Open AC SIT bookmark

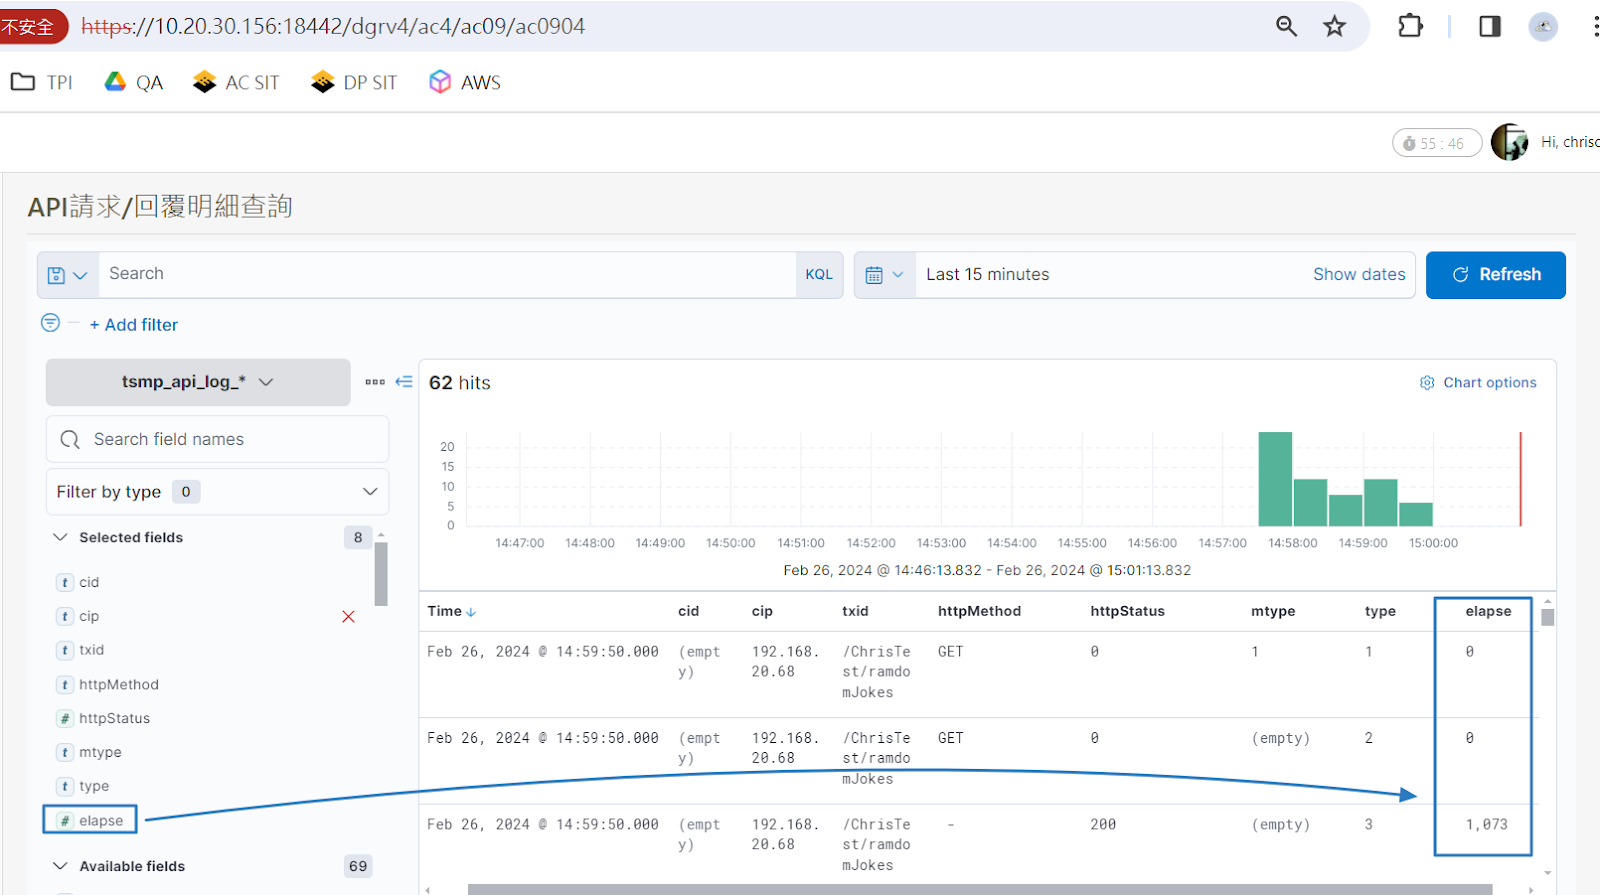tap(236, 82)
